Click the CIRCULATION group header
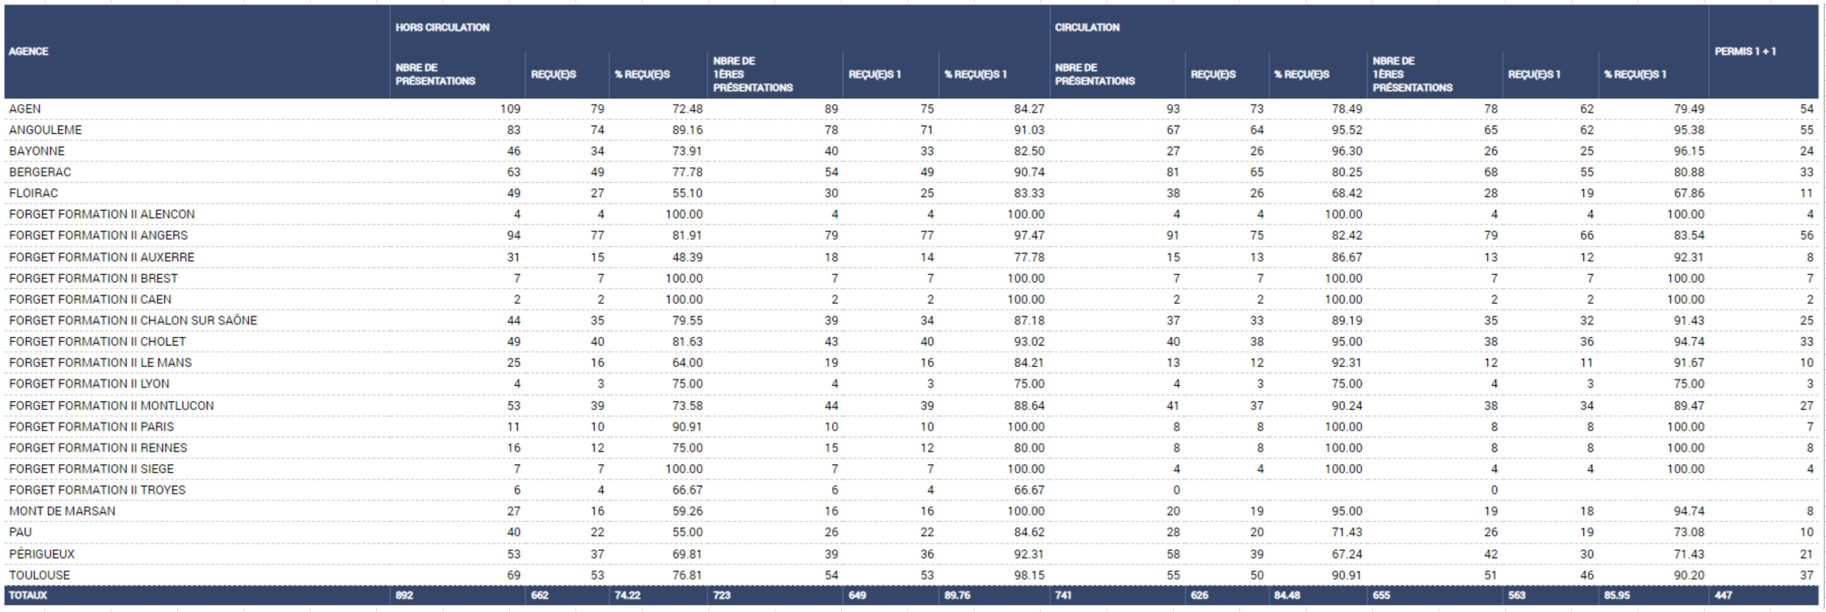Screen dimensions: 1826x612 (x=1087, y=27)
